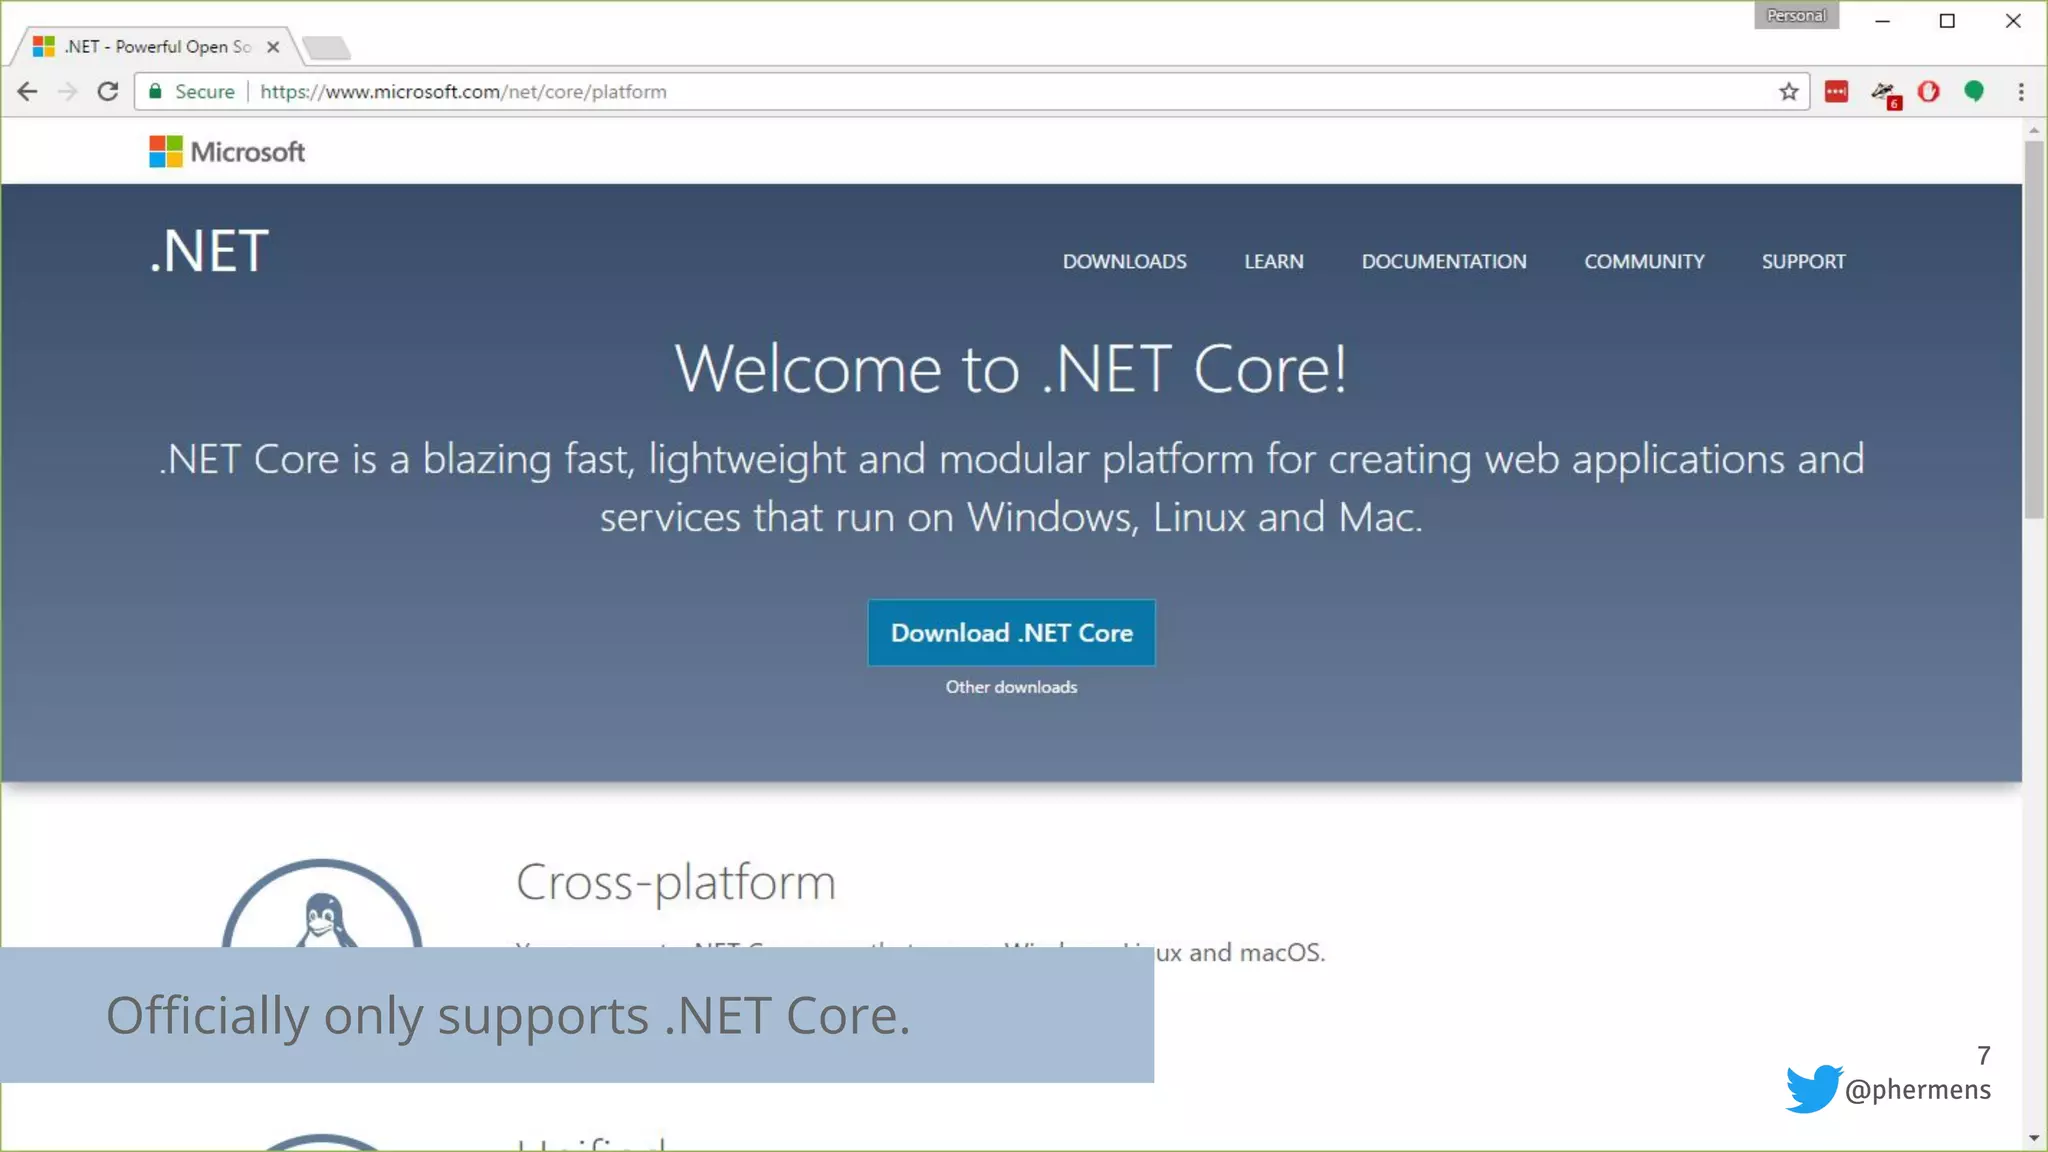This screenshot has width=2048, height=1152.
Task: Click the vertical scrollbar thumb
Action: click(2034, 330)
